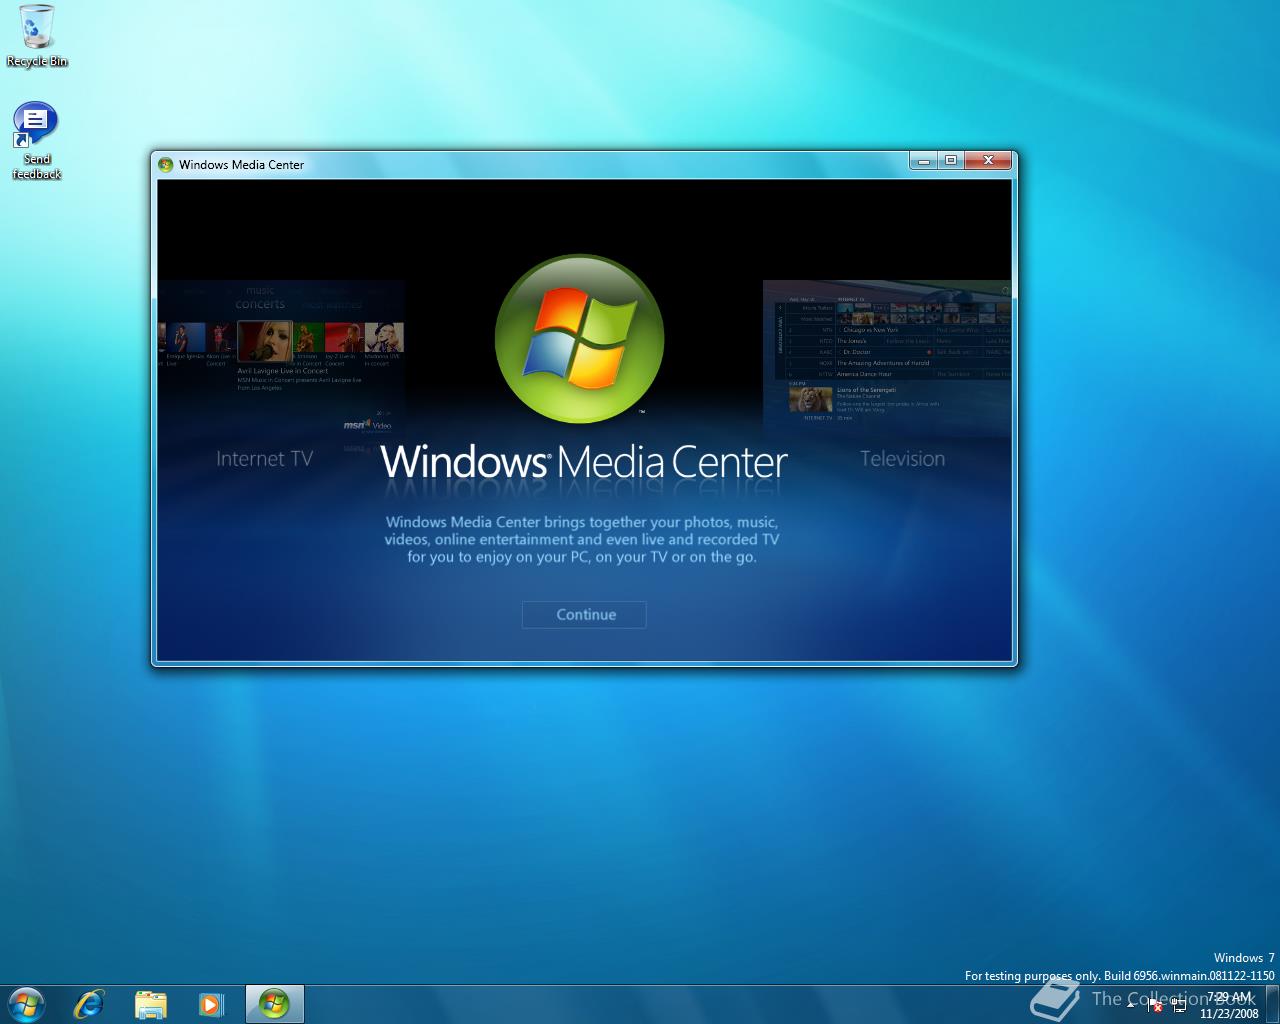1280x1024 pixels.
Task: Open the Send feedback desktop shortcut
Action: 36,141
